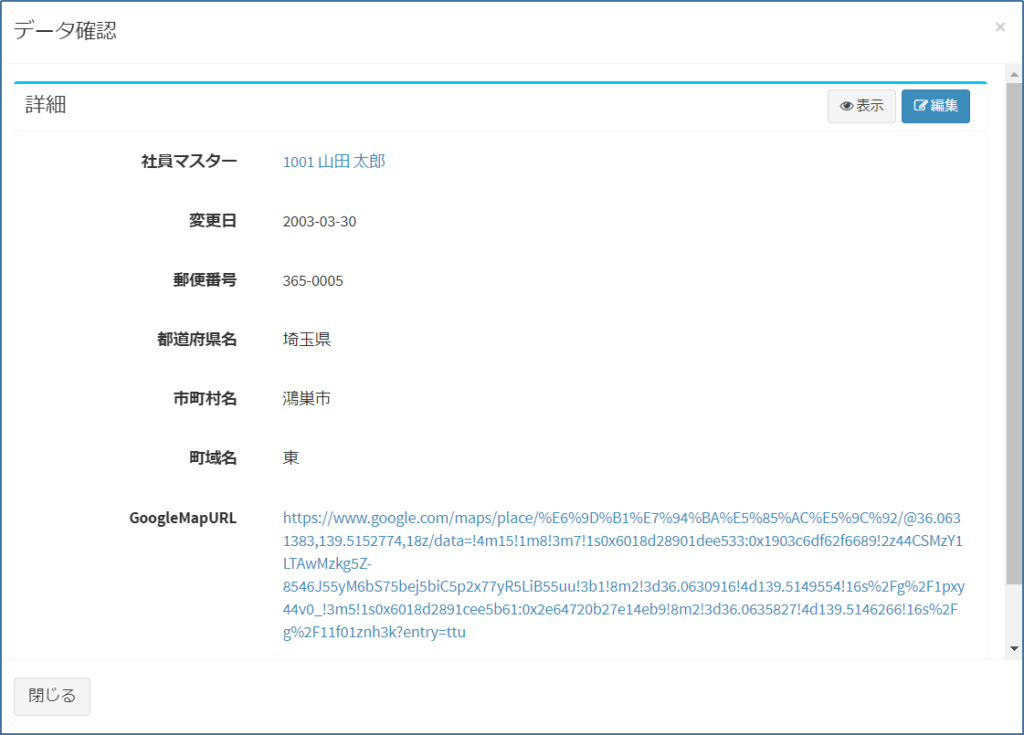The image size is (1024, 735).
Task: Click the 詳細 panel heading
Action: (46, 105)
